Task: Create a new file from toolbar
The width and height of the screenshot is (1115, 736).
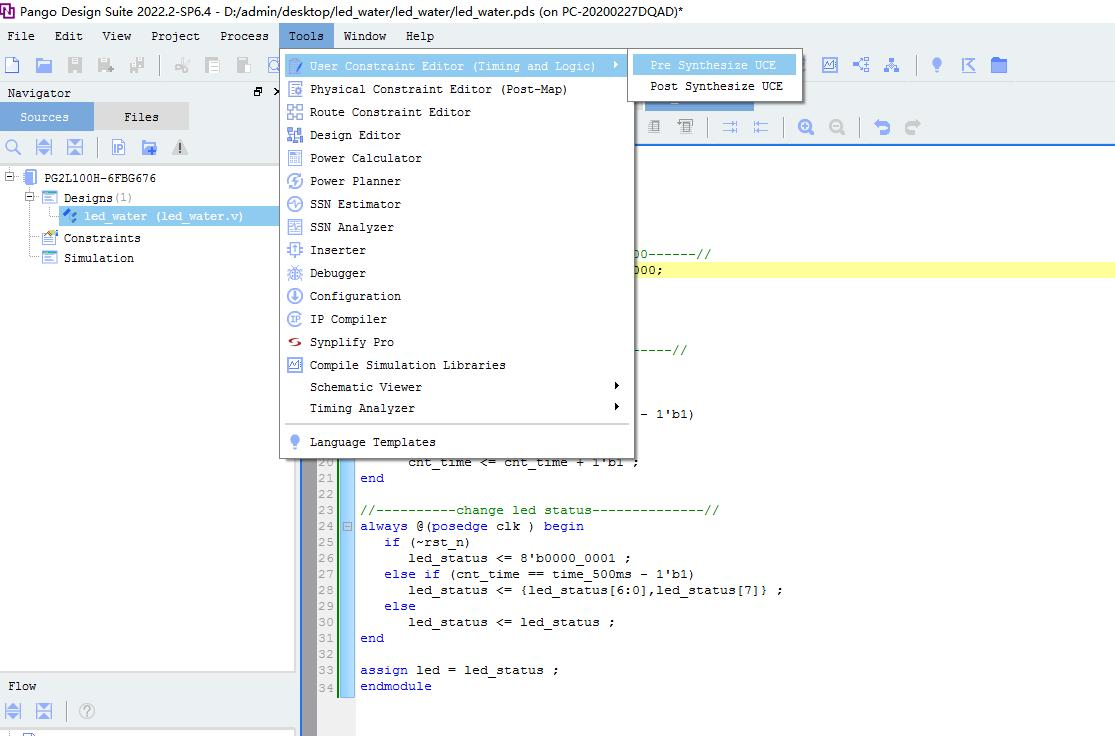Action: click(12, 65)
